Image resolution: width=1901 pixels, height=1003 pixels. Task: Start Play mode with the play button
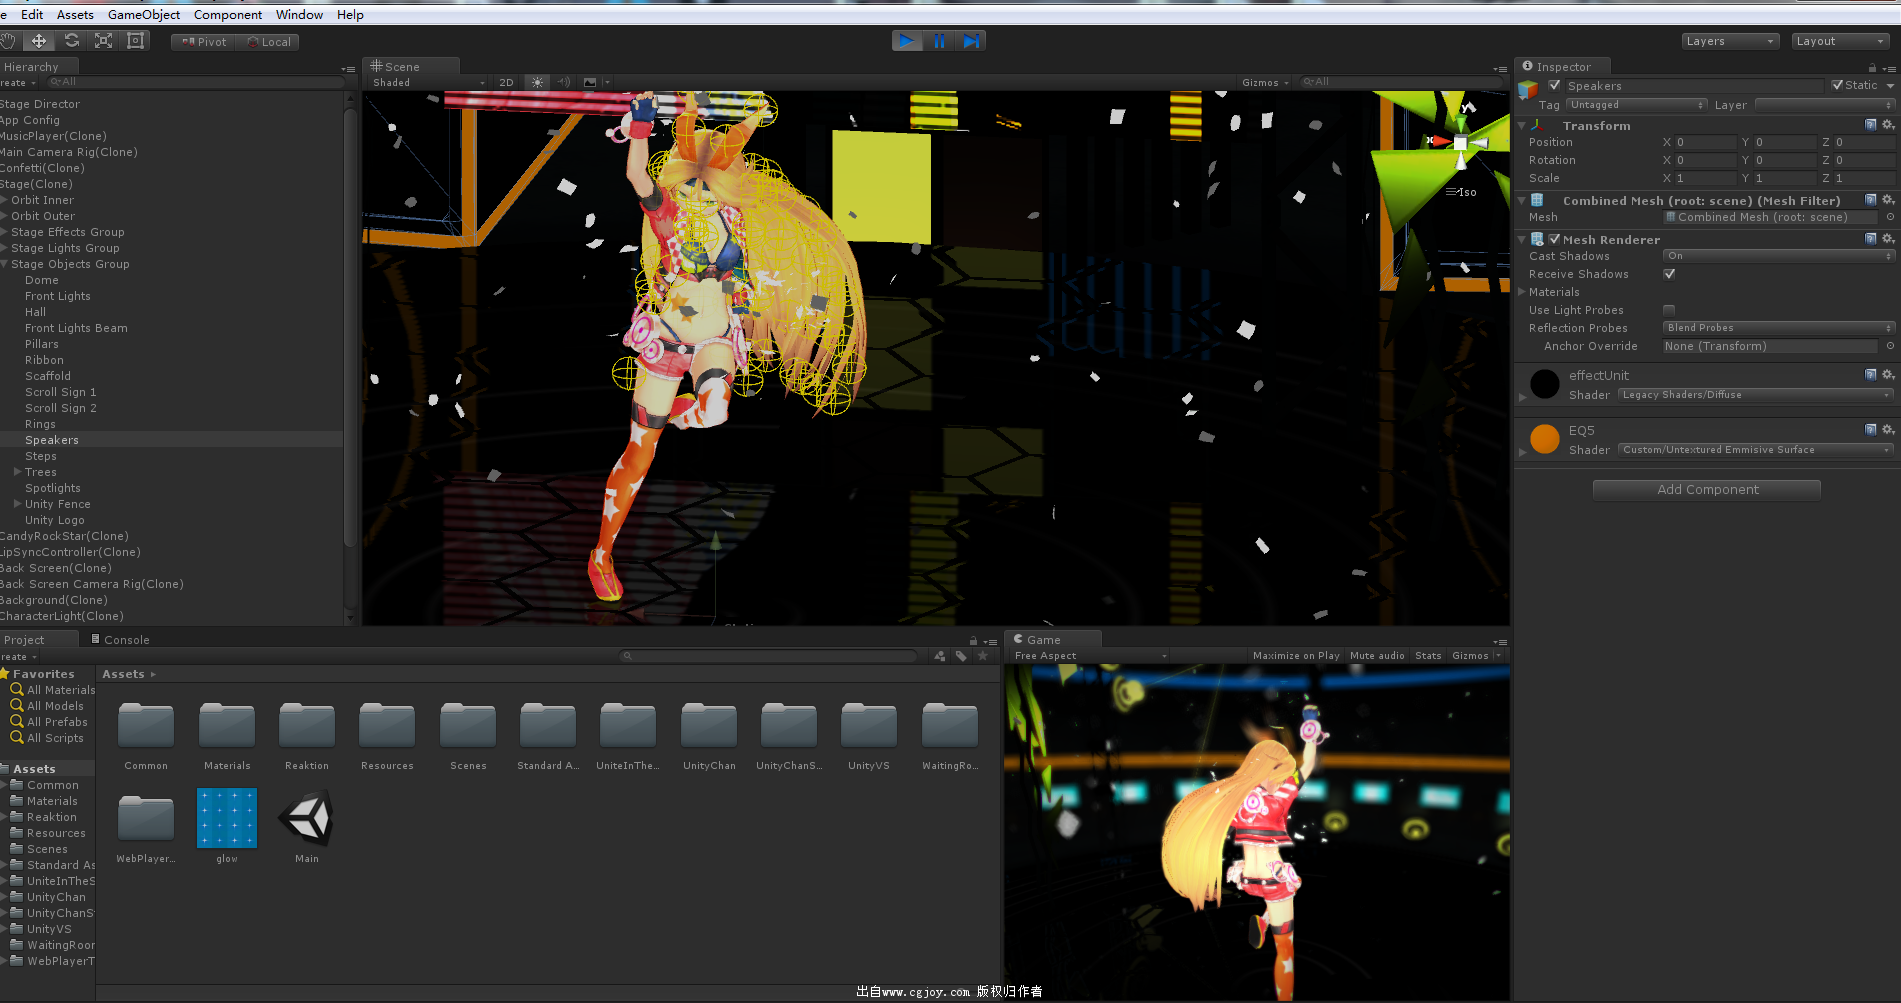click(906, 41)
